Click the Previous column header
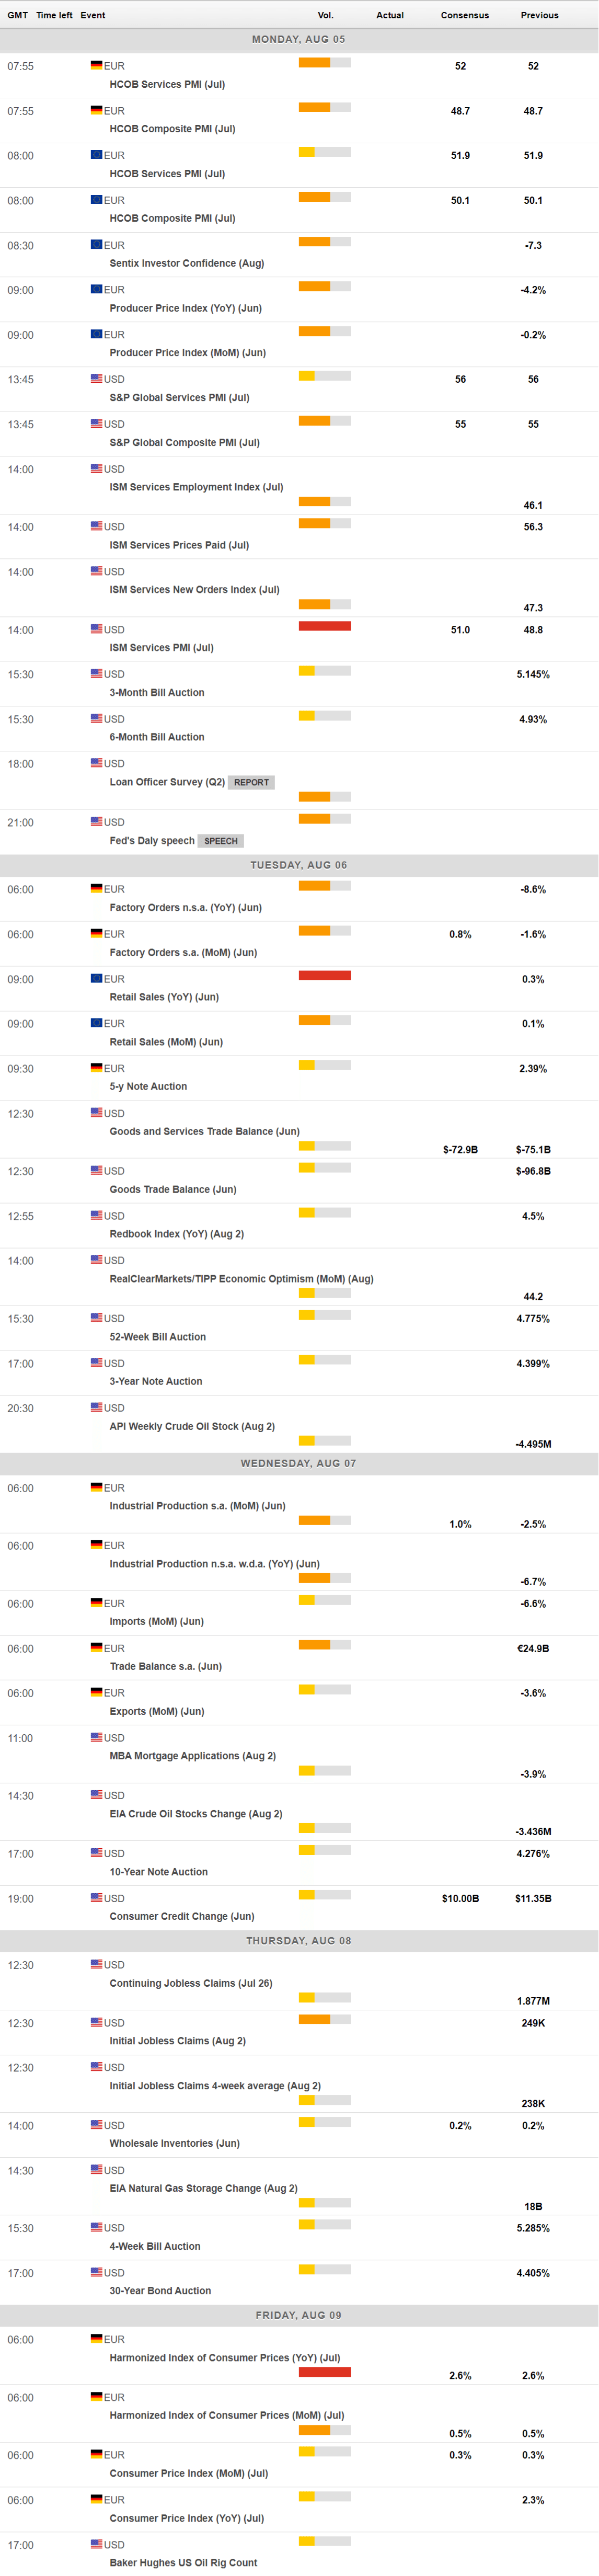This screenshot has height=2576, width=599. 539,15
